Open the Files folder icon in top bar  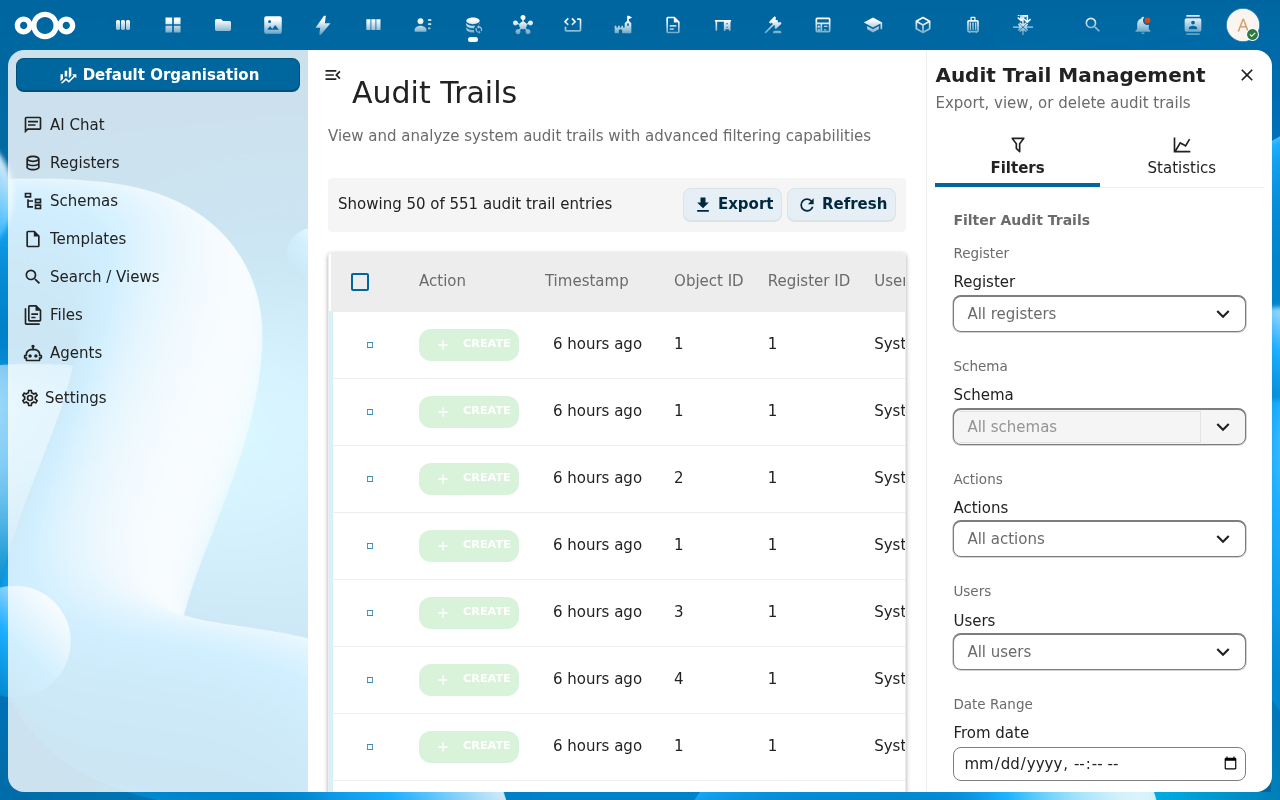click(223, 25)
